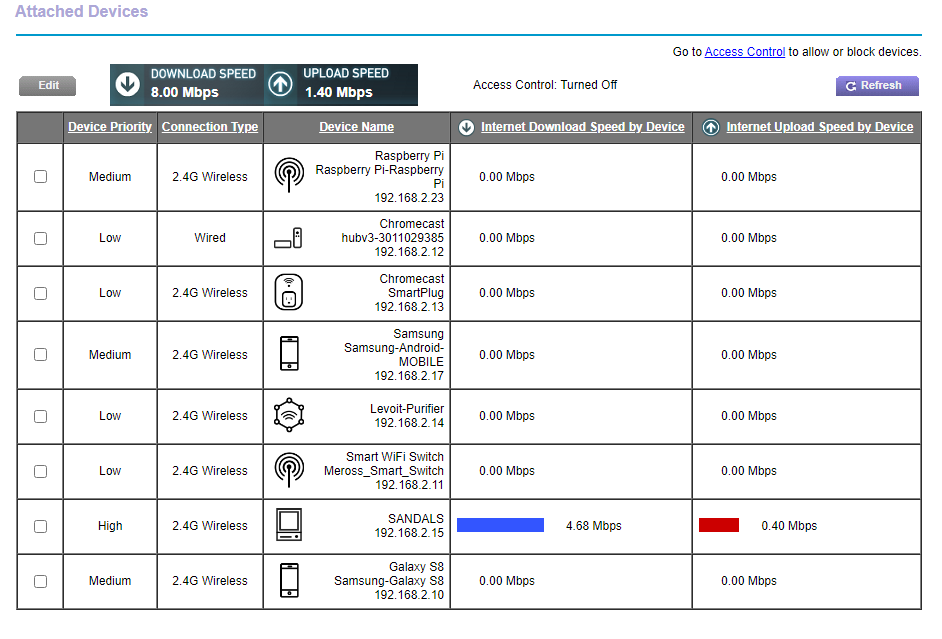Click the blue download speed bar for SANDALS
Screen dimensions: 942x639
point(500,524)
